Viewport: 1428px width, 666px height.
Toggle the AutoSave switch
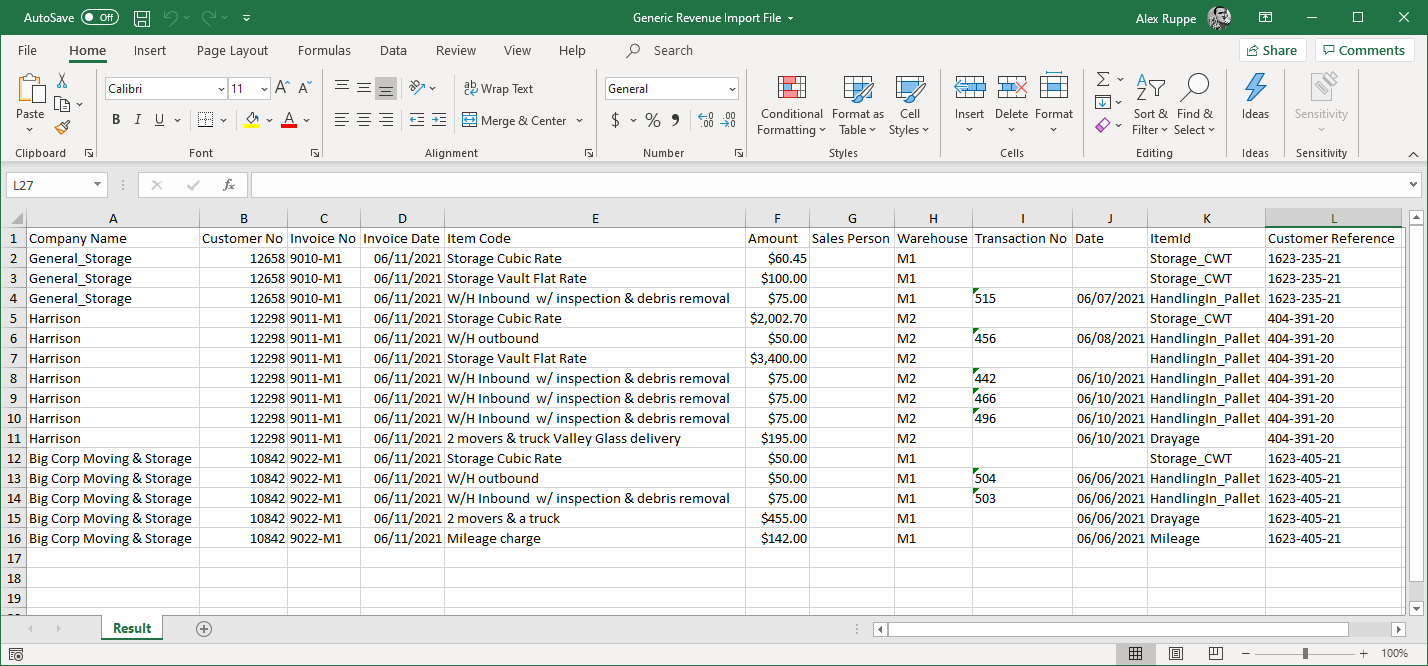point(99,18)
